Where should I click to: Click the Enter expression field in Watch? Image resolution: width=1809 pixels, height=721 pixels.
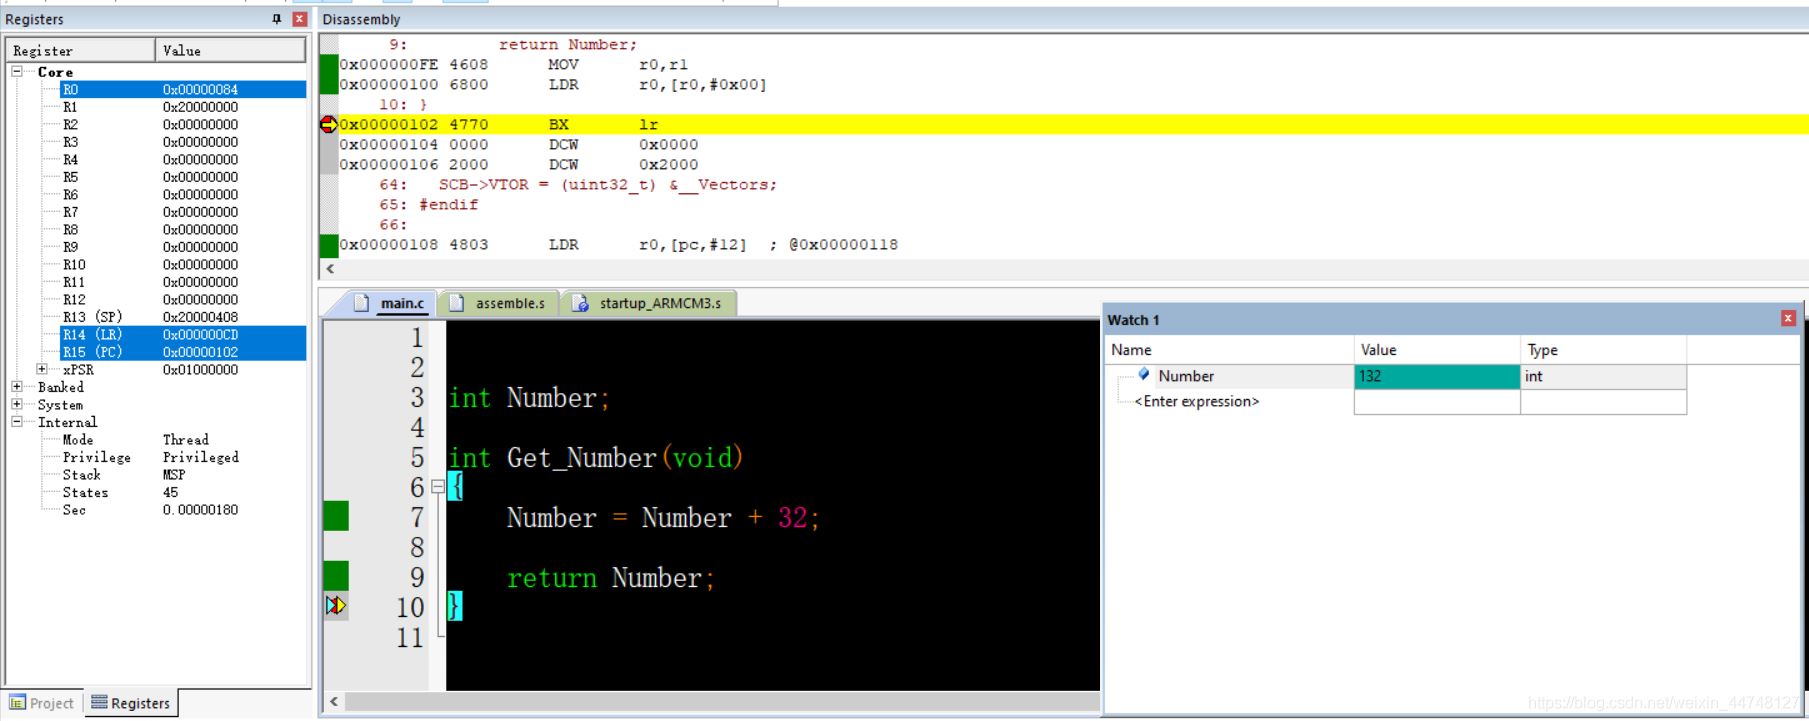pos(1197,402)
